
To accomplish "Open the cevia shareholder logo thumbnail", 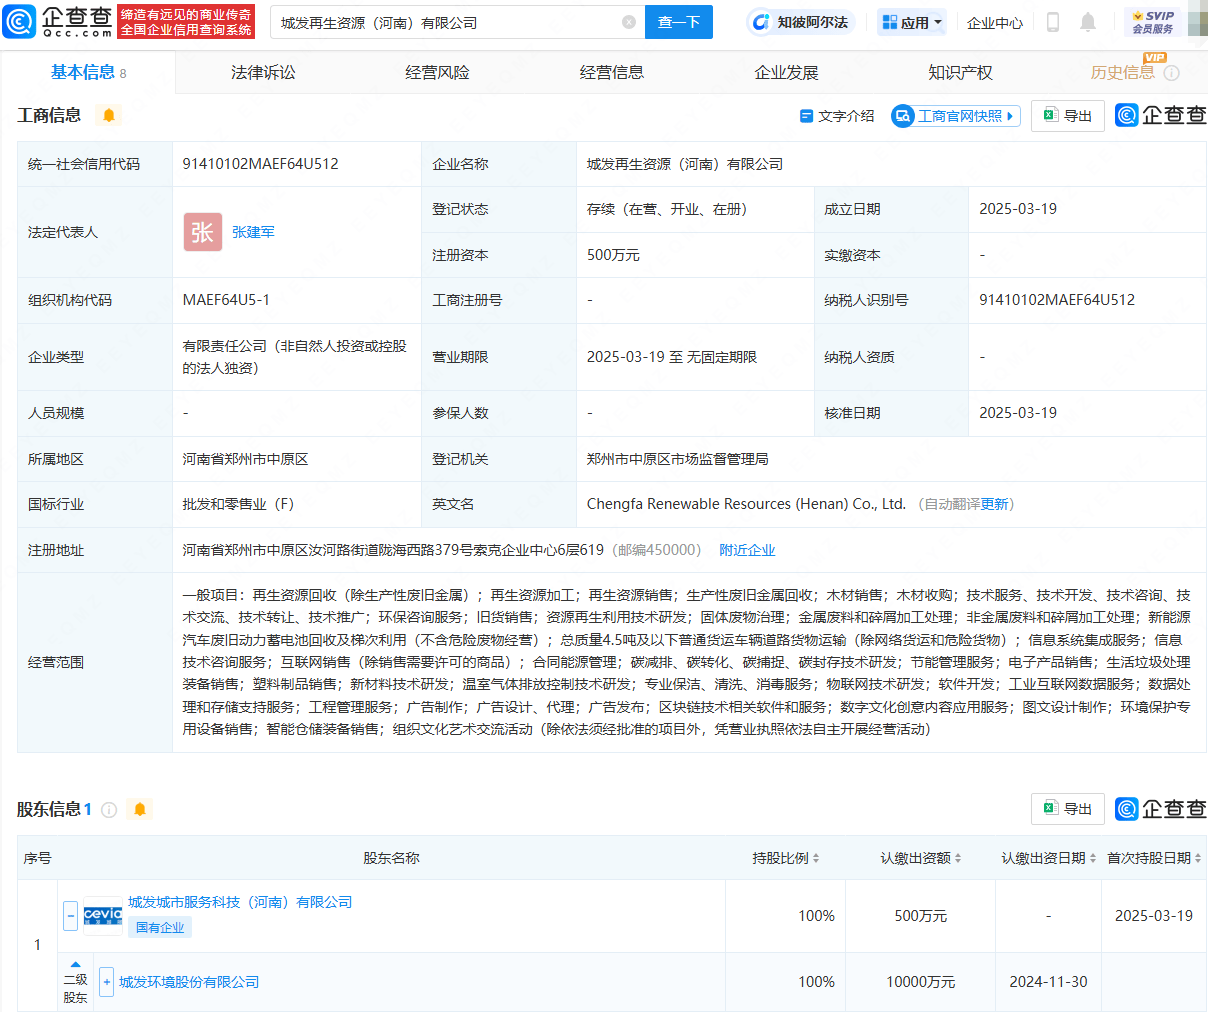I will [103, 915].
